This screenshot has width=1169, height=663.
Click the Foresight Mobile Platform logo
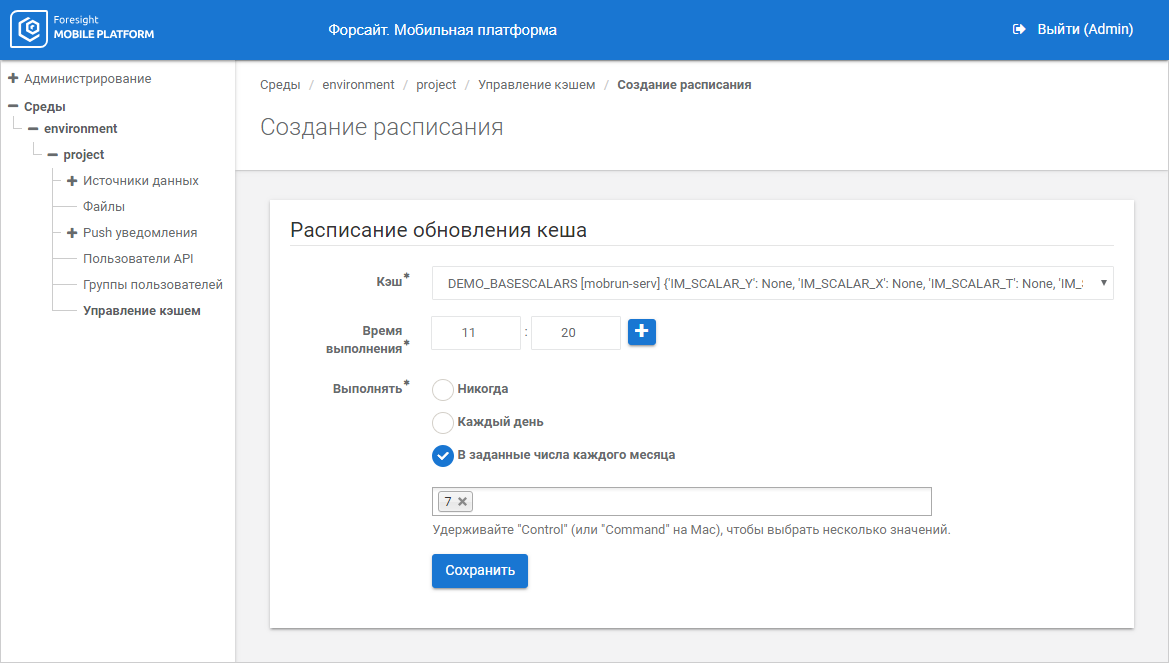83,29
